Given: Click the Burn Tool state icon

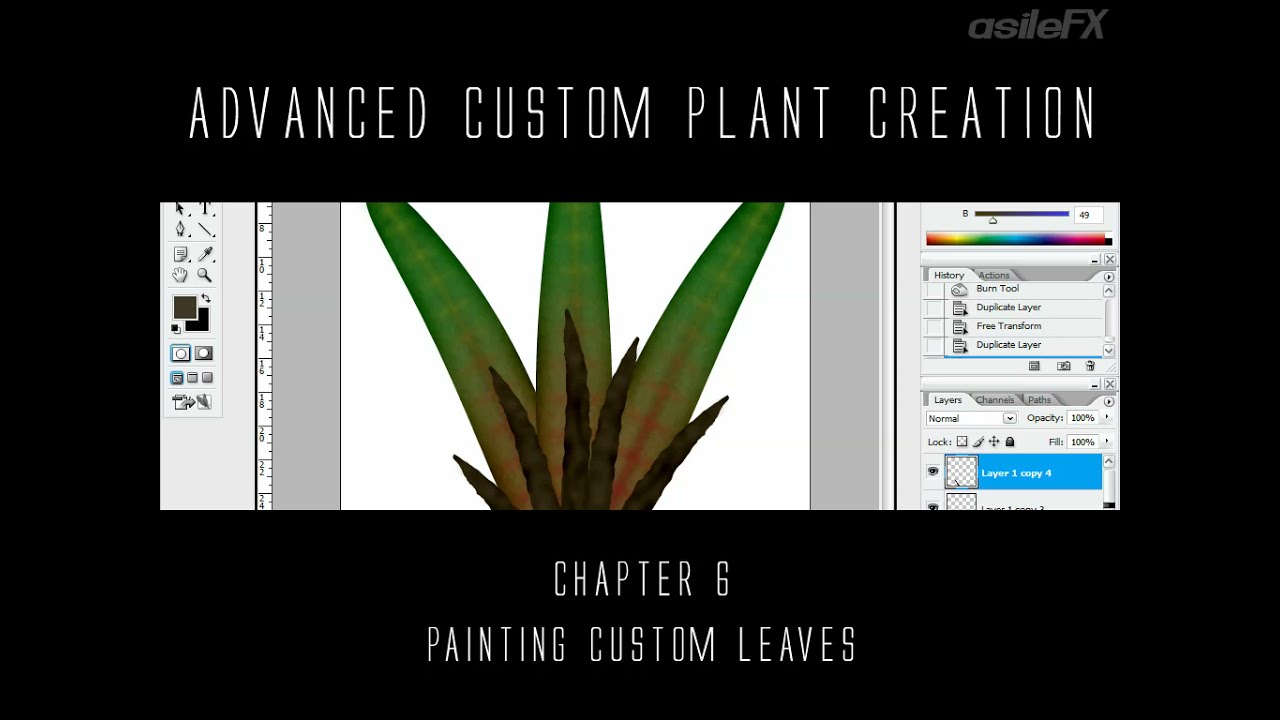Looking at the screenshot, I should [960, 289].
